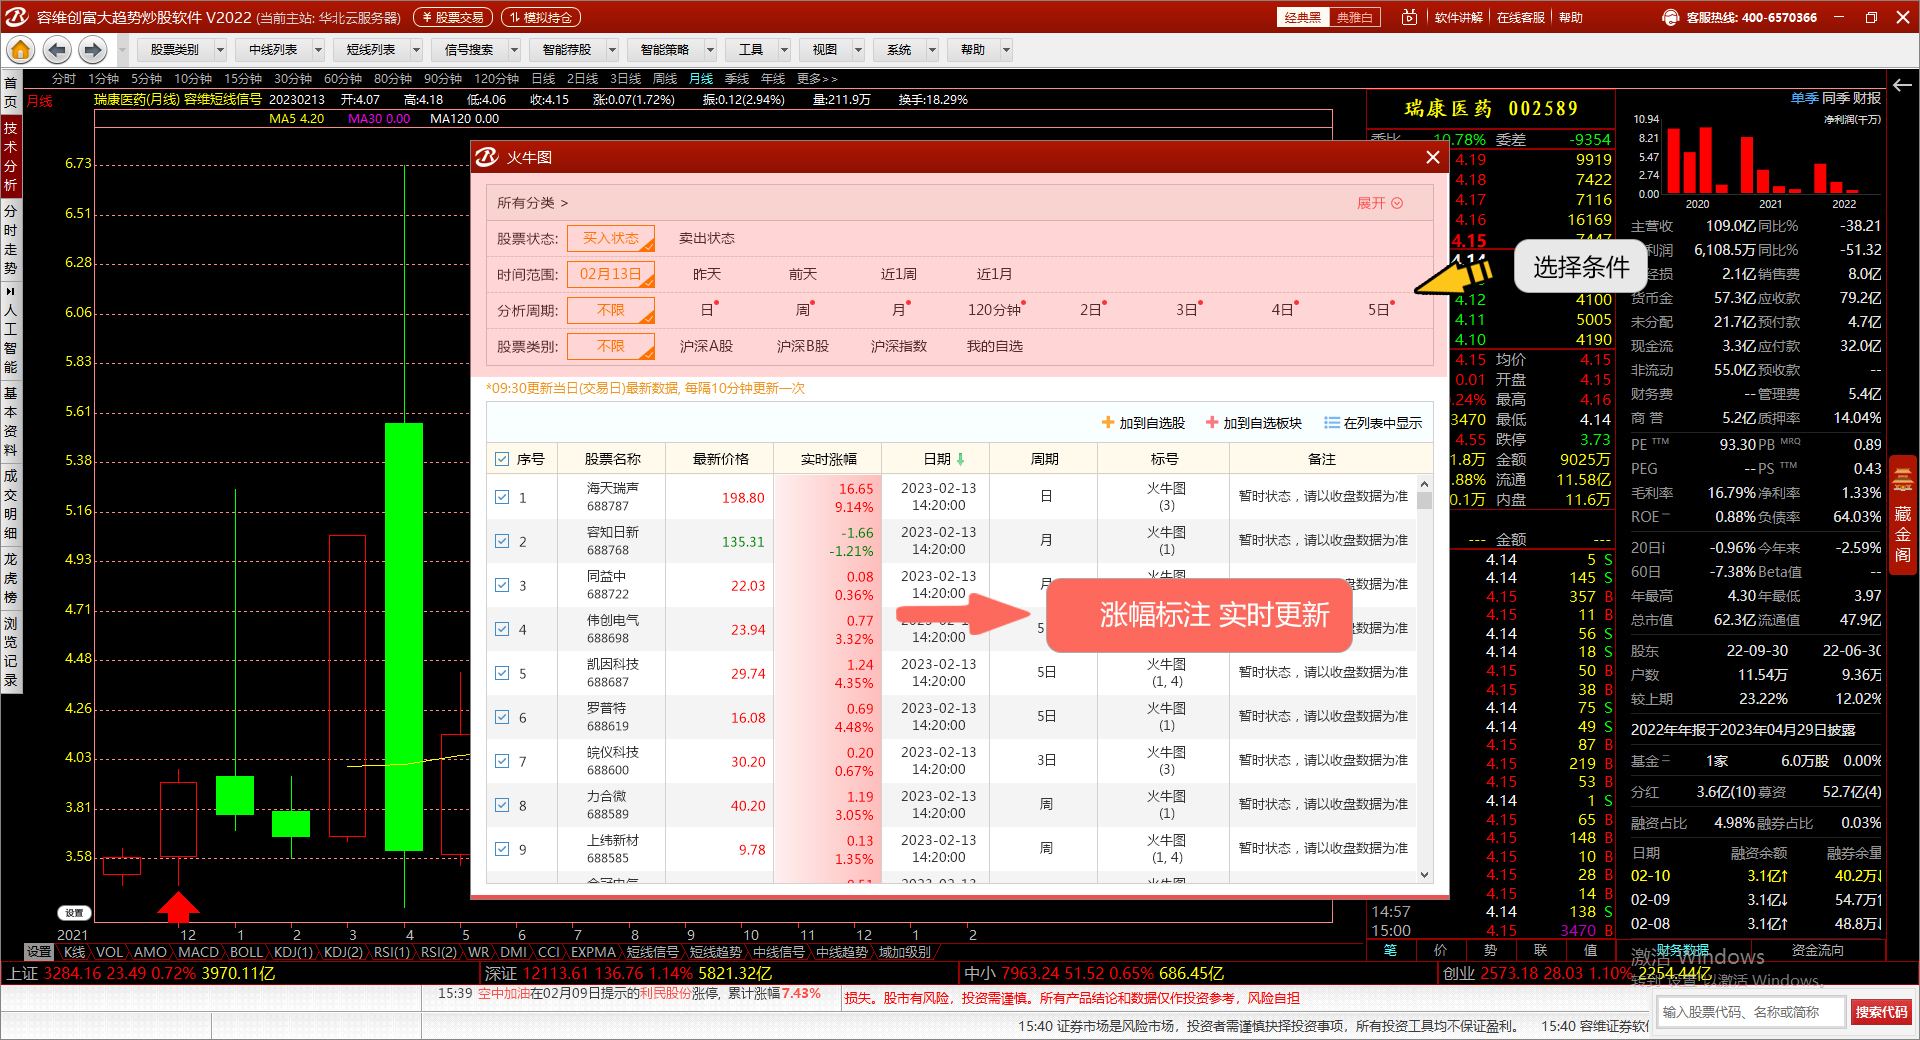
Task: Click 资金流向 tab at bottom right
Action: 1817,950
